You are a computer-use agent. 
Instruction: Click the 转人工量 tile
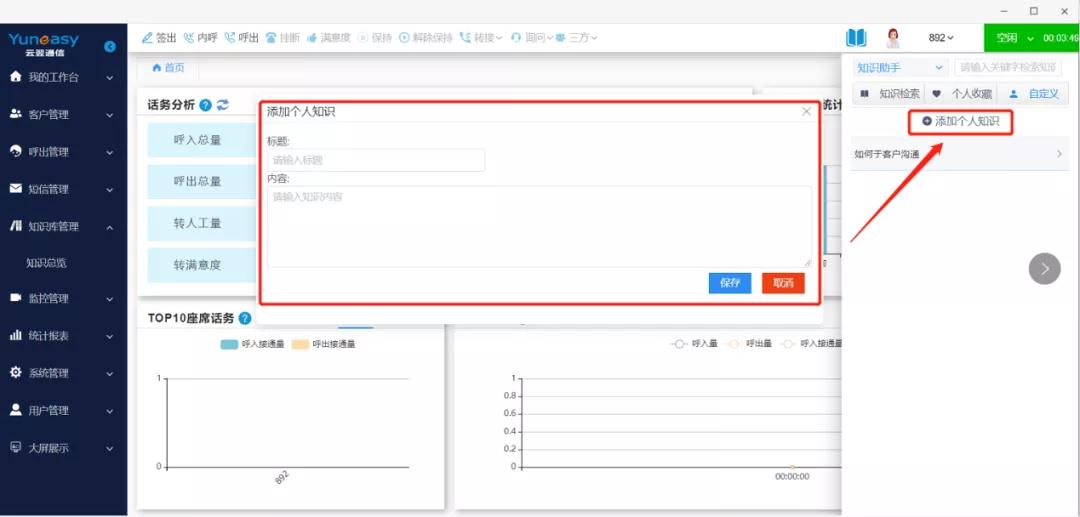point(201,223)
